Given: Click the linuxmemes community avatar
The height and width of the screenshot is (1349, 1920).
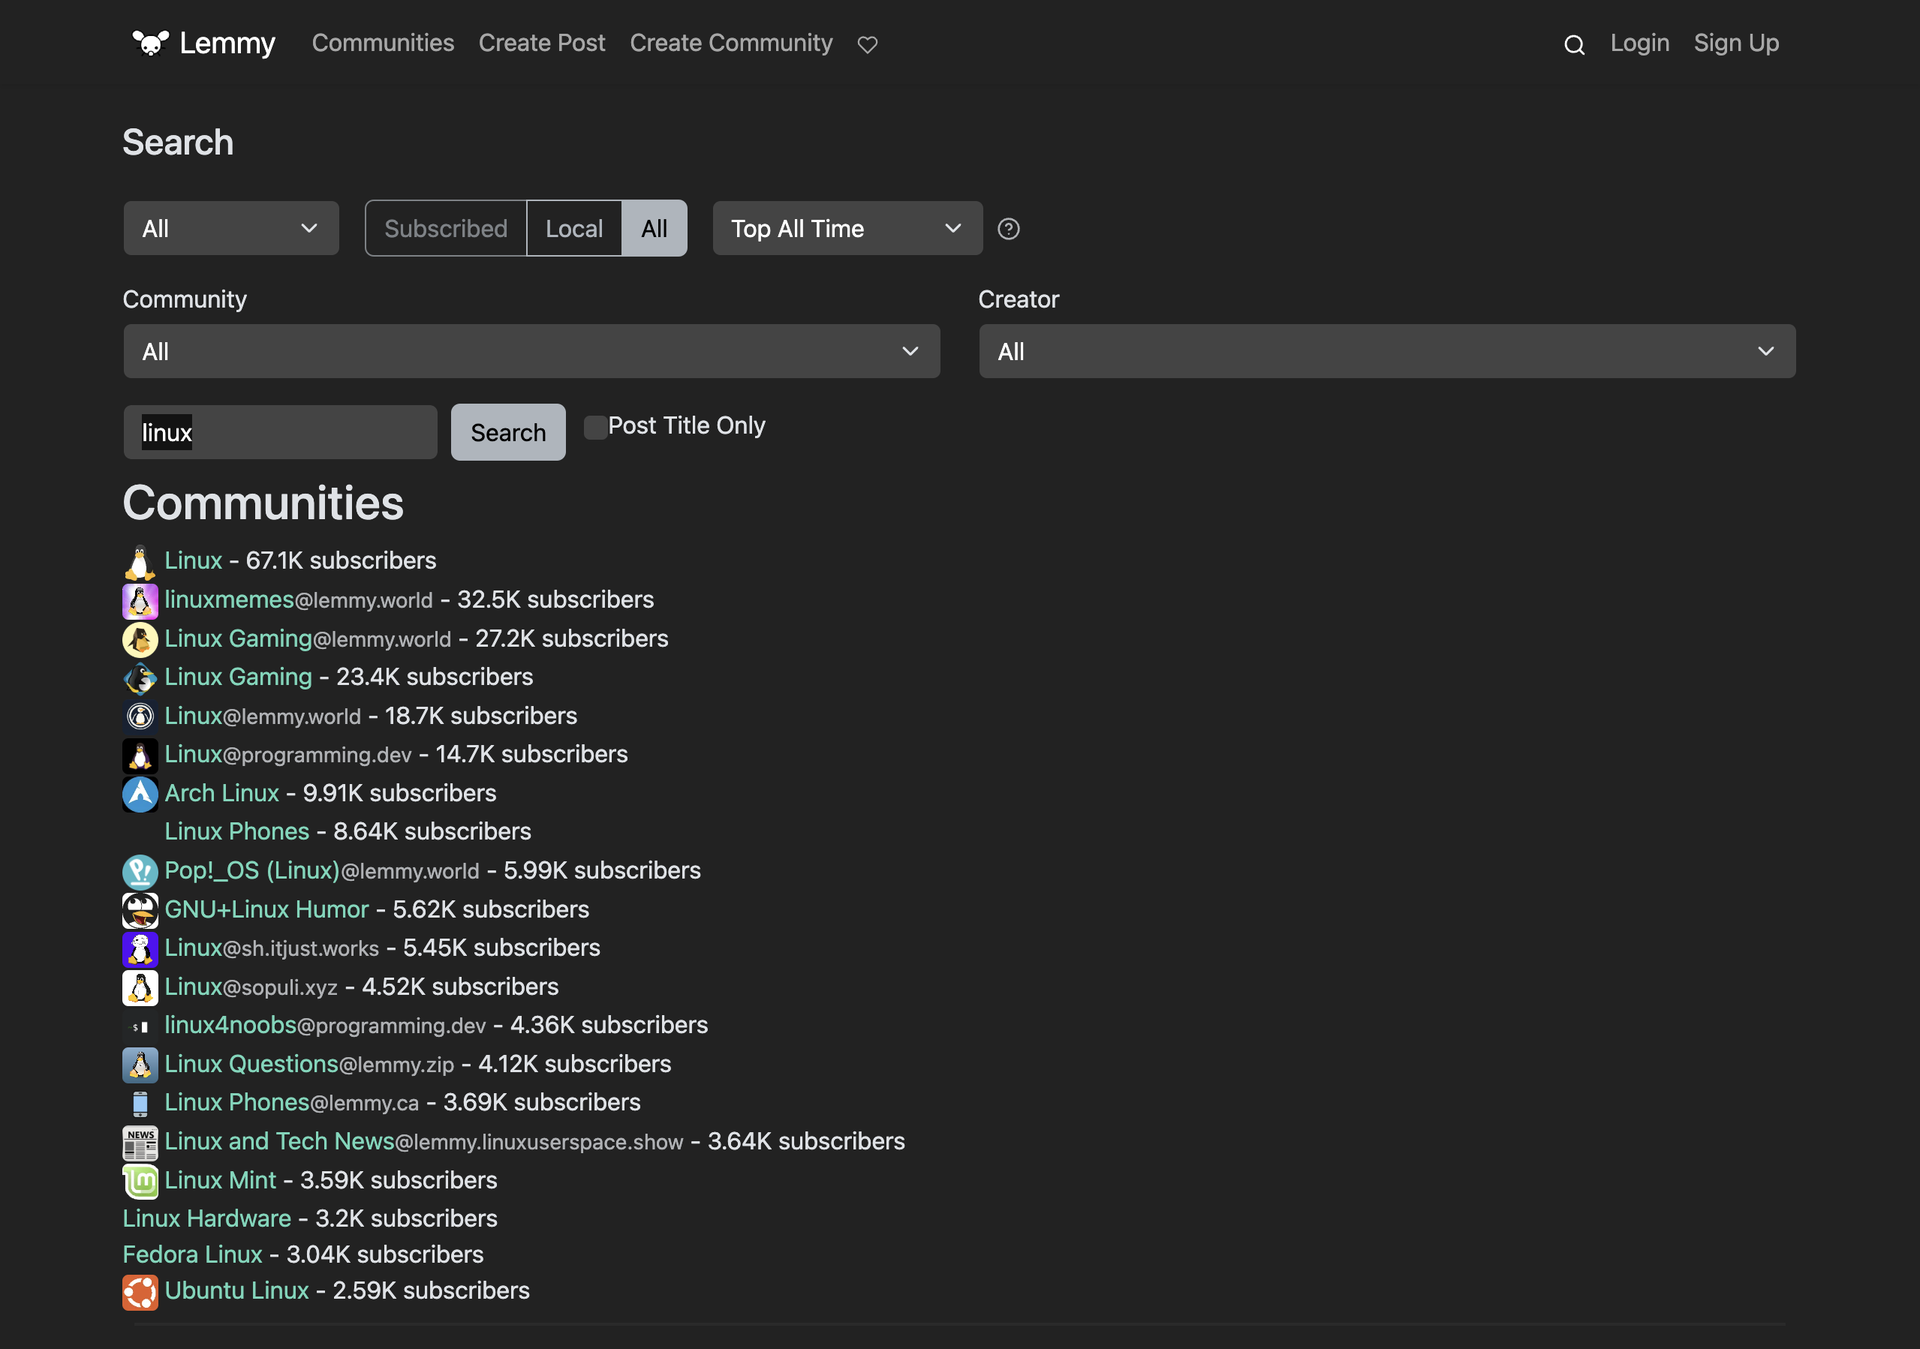Looking at the screenshot, I should point(140,601).
